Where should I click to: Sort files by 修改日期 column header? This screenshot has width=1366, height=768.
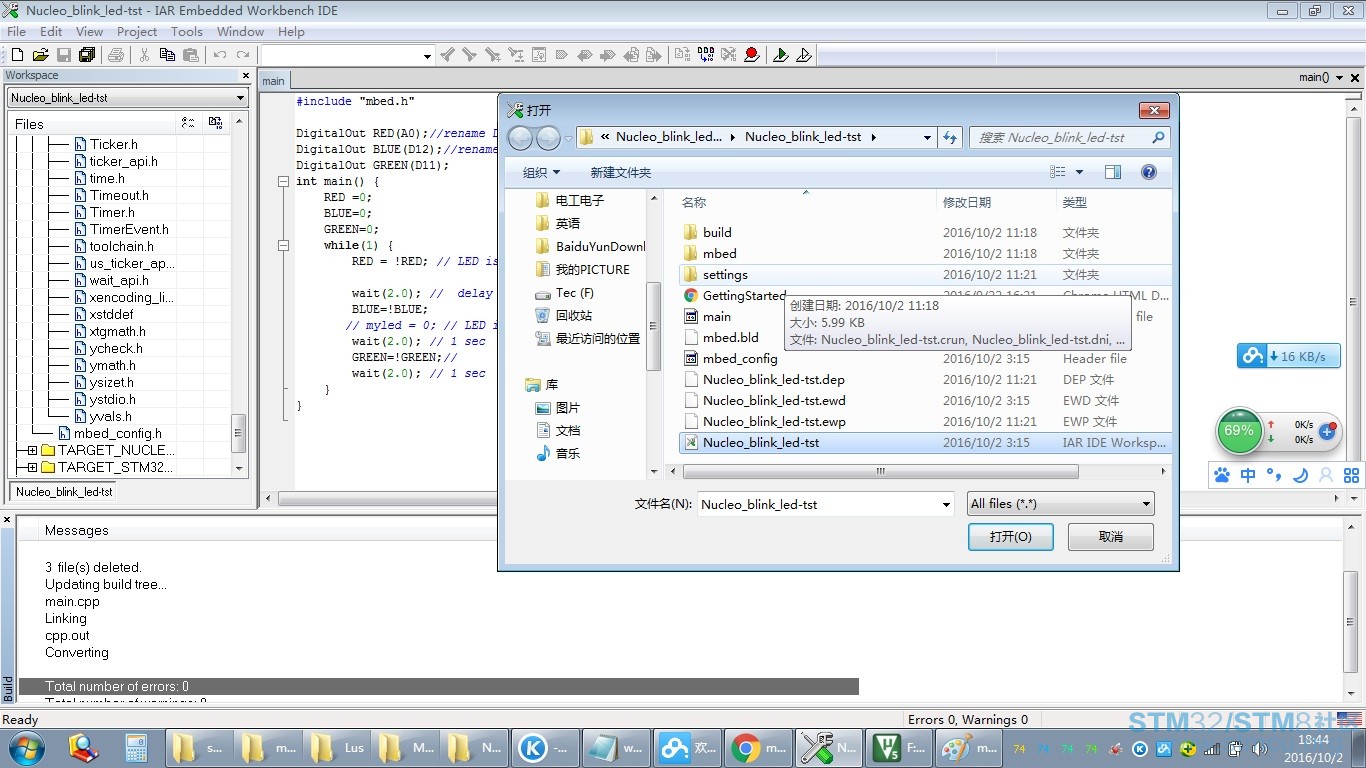(x=995, y=203)
